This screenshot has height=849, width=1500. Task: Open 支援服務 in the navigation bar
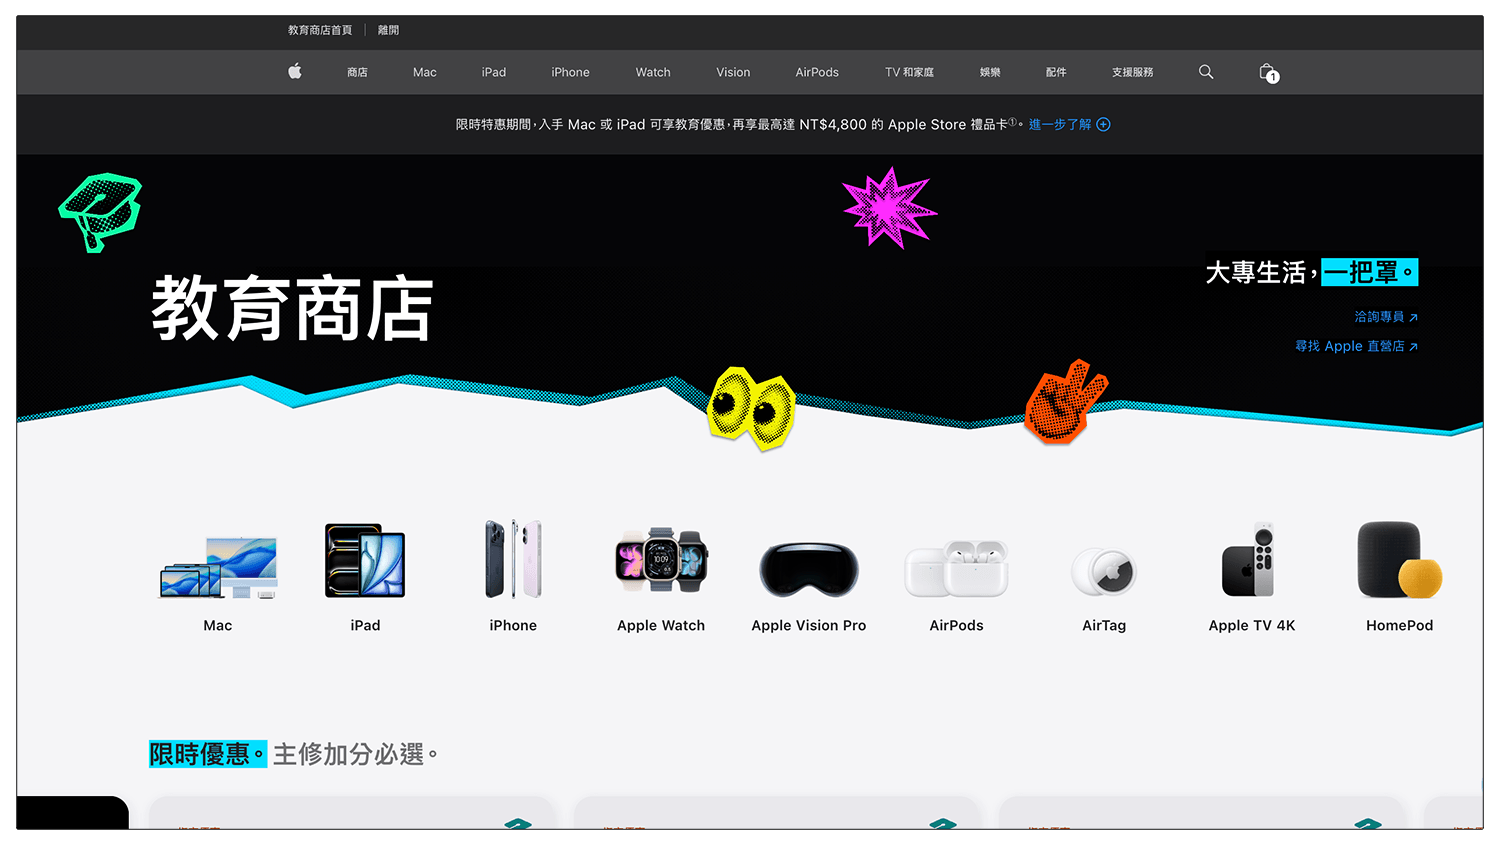[1132, 72]
